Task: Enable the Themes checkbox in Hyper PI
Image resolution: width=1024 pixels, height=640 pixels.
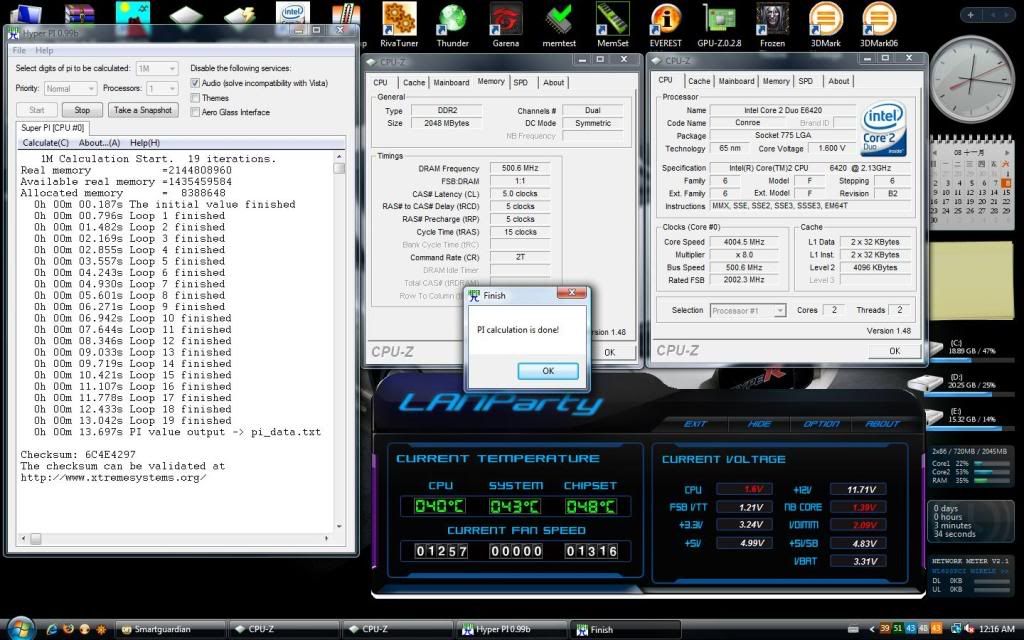Action: [x=196, y=98]
